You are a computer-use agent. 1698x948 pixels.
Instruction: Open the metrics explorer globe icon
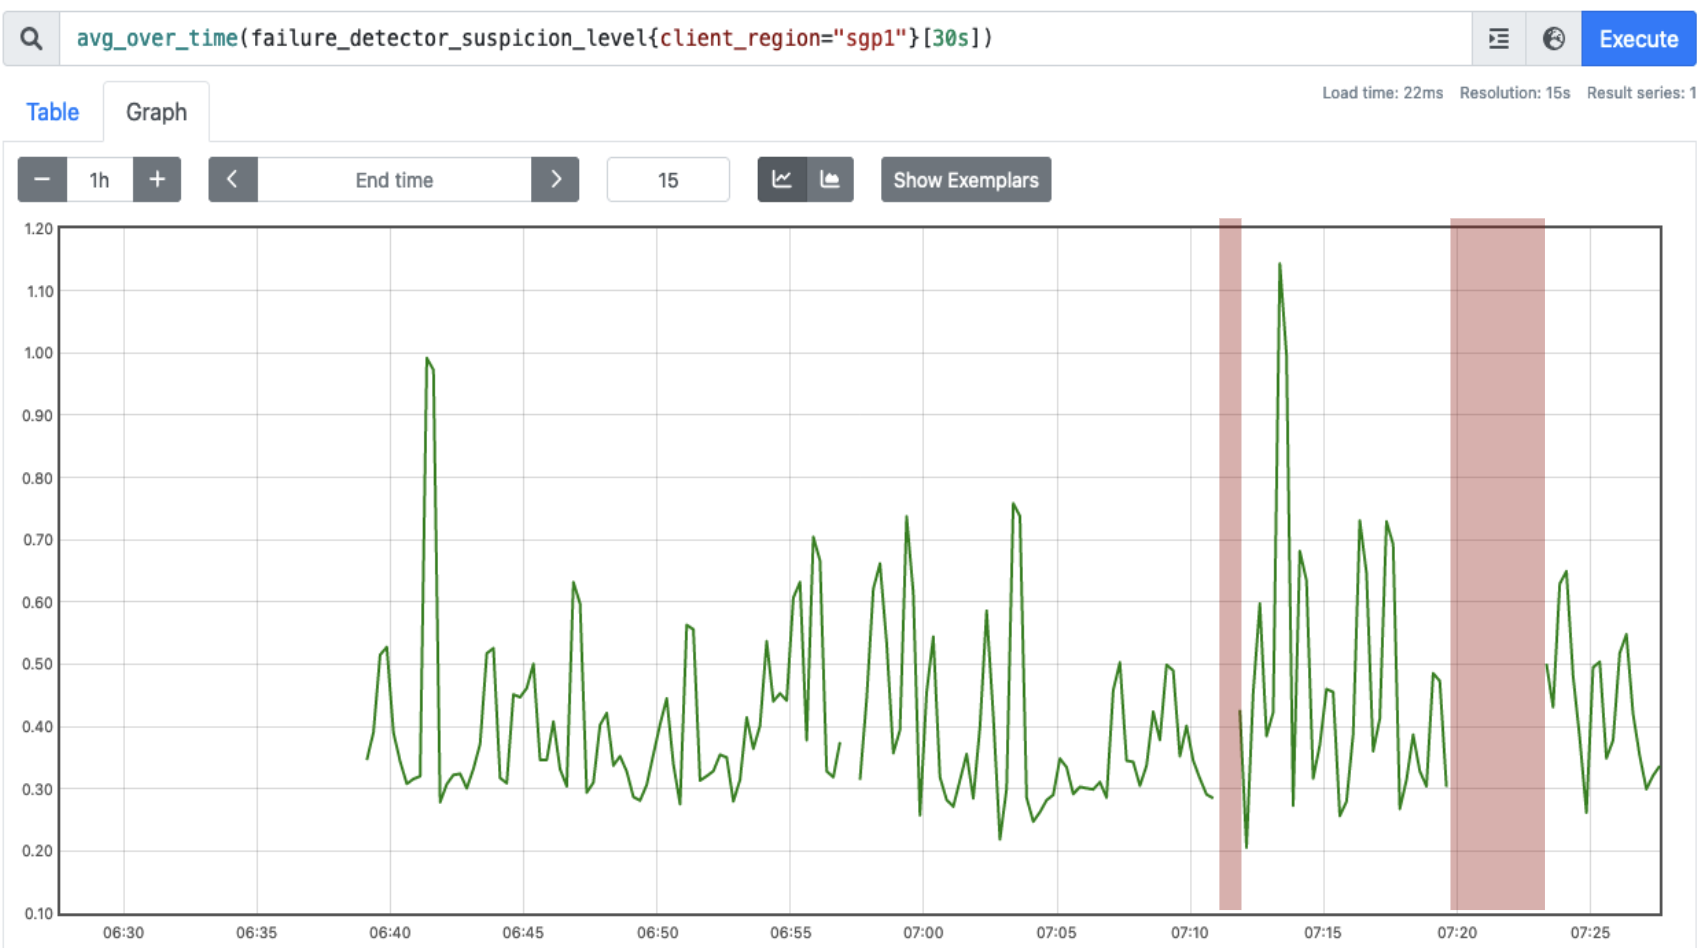(x=1553, y=39)
